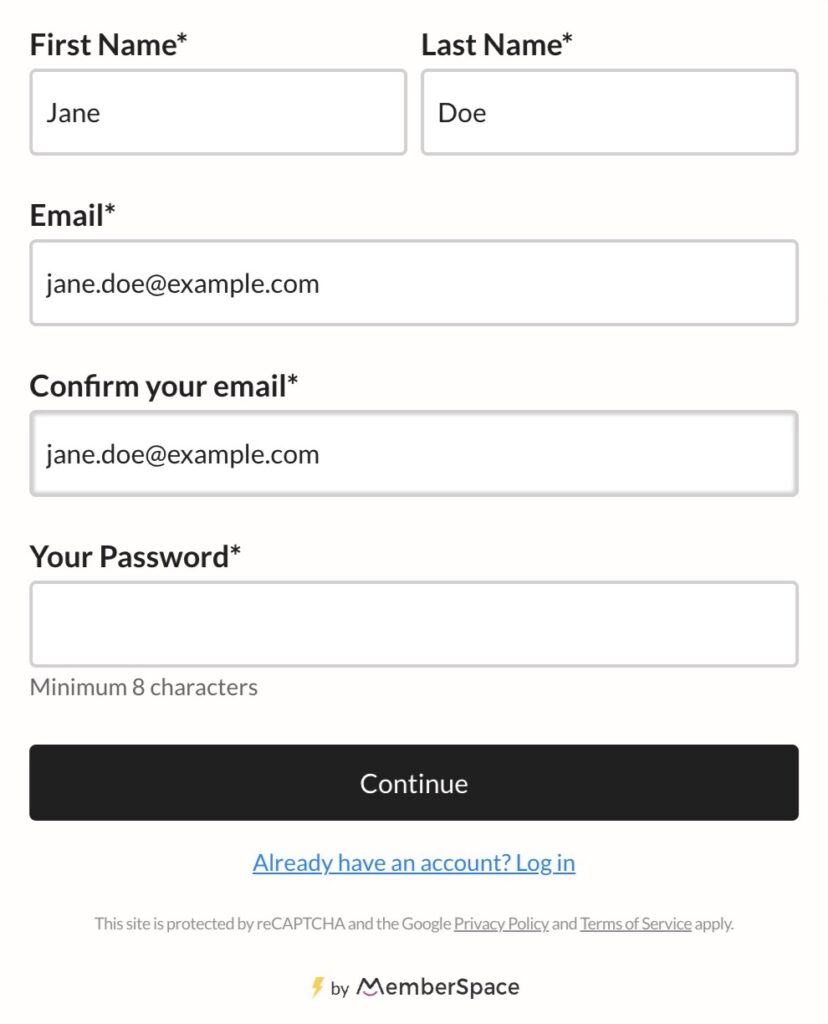Image resolution: width=828 pixels, height=1024 pixels.
Task: Click the Minimum 8 characters hint
Action: pyautogui.click(x=144, y=687)
